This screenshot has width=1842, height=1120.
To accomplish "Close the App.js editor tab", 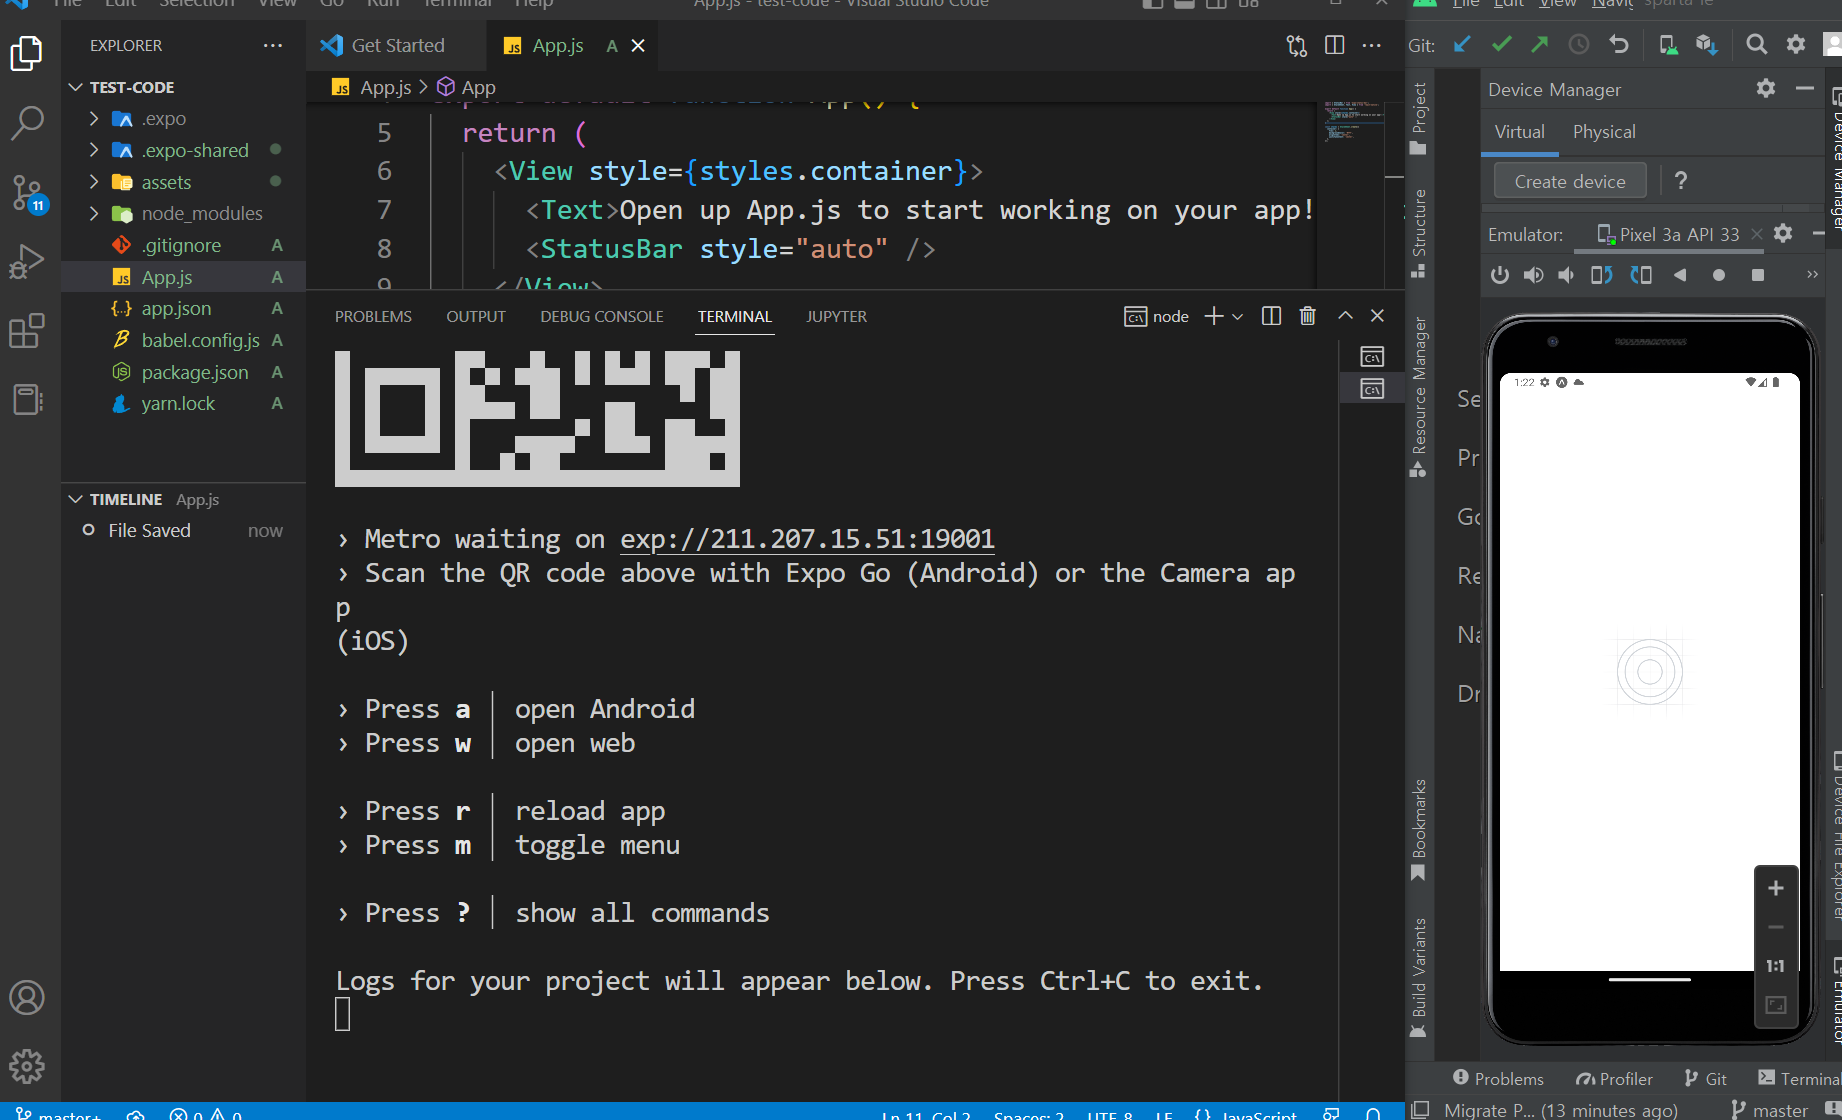I will pos(638,45).
